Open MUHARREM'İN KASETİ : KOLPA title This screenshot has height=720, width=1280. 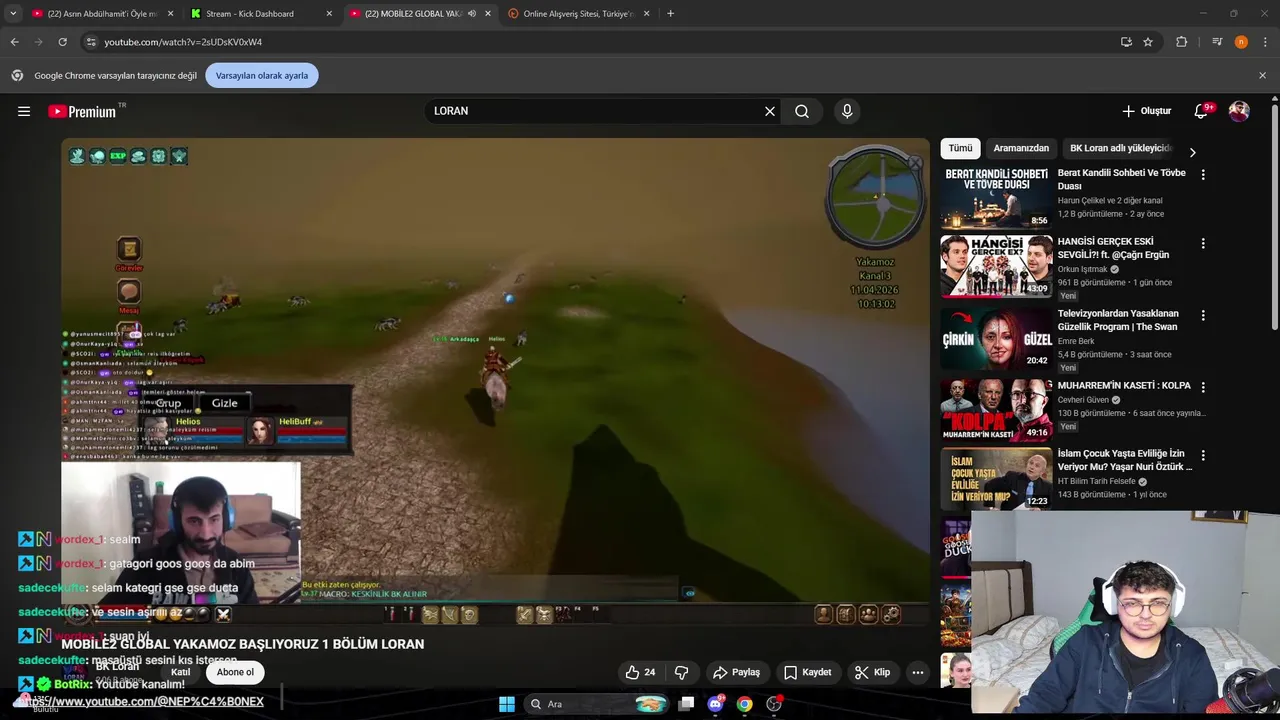click(1124, 386)
